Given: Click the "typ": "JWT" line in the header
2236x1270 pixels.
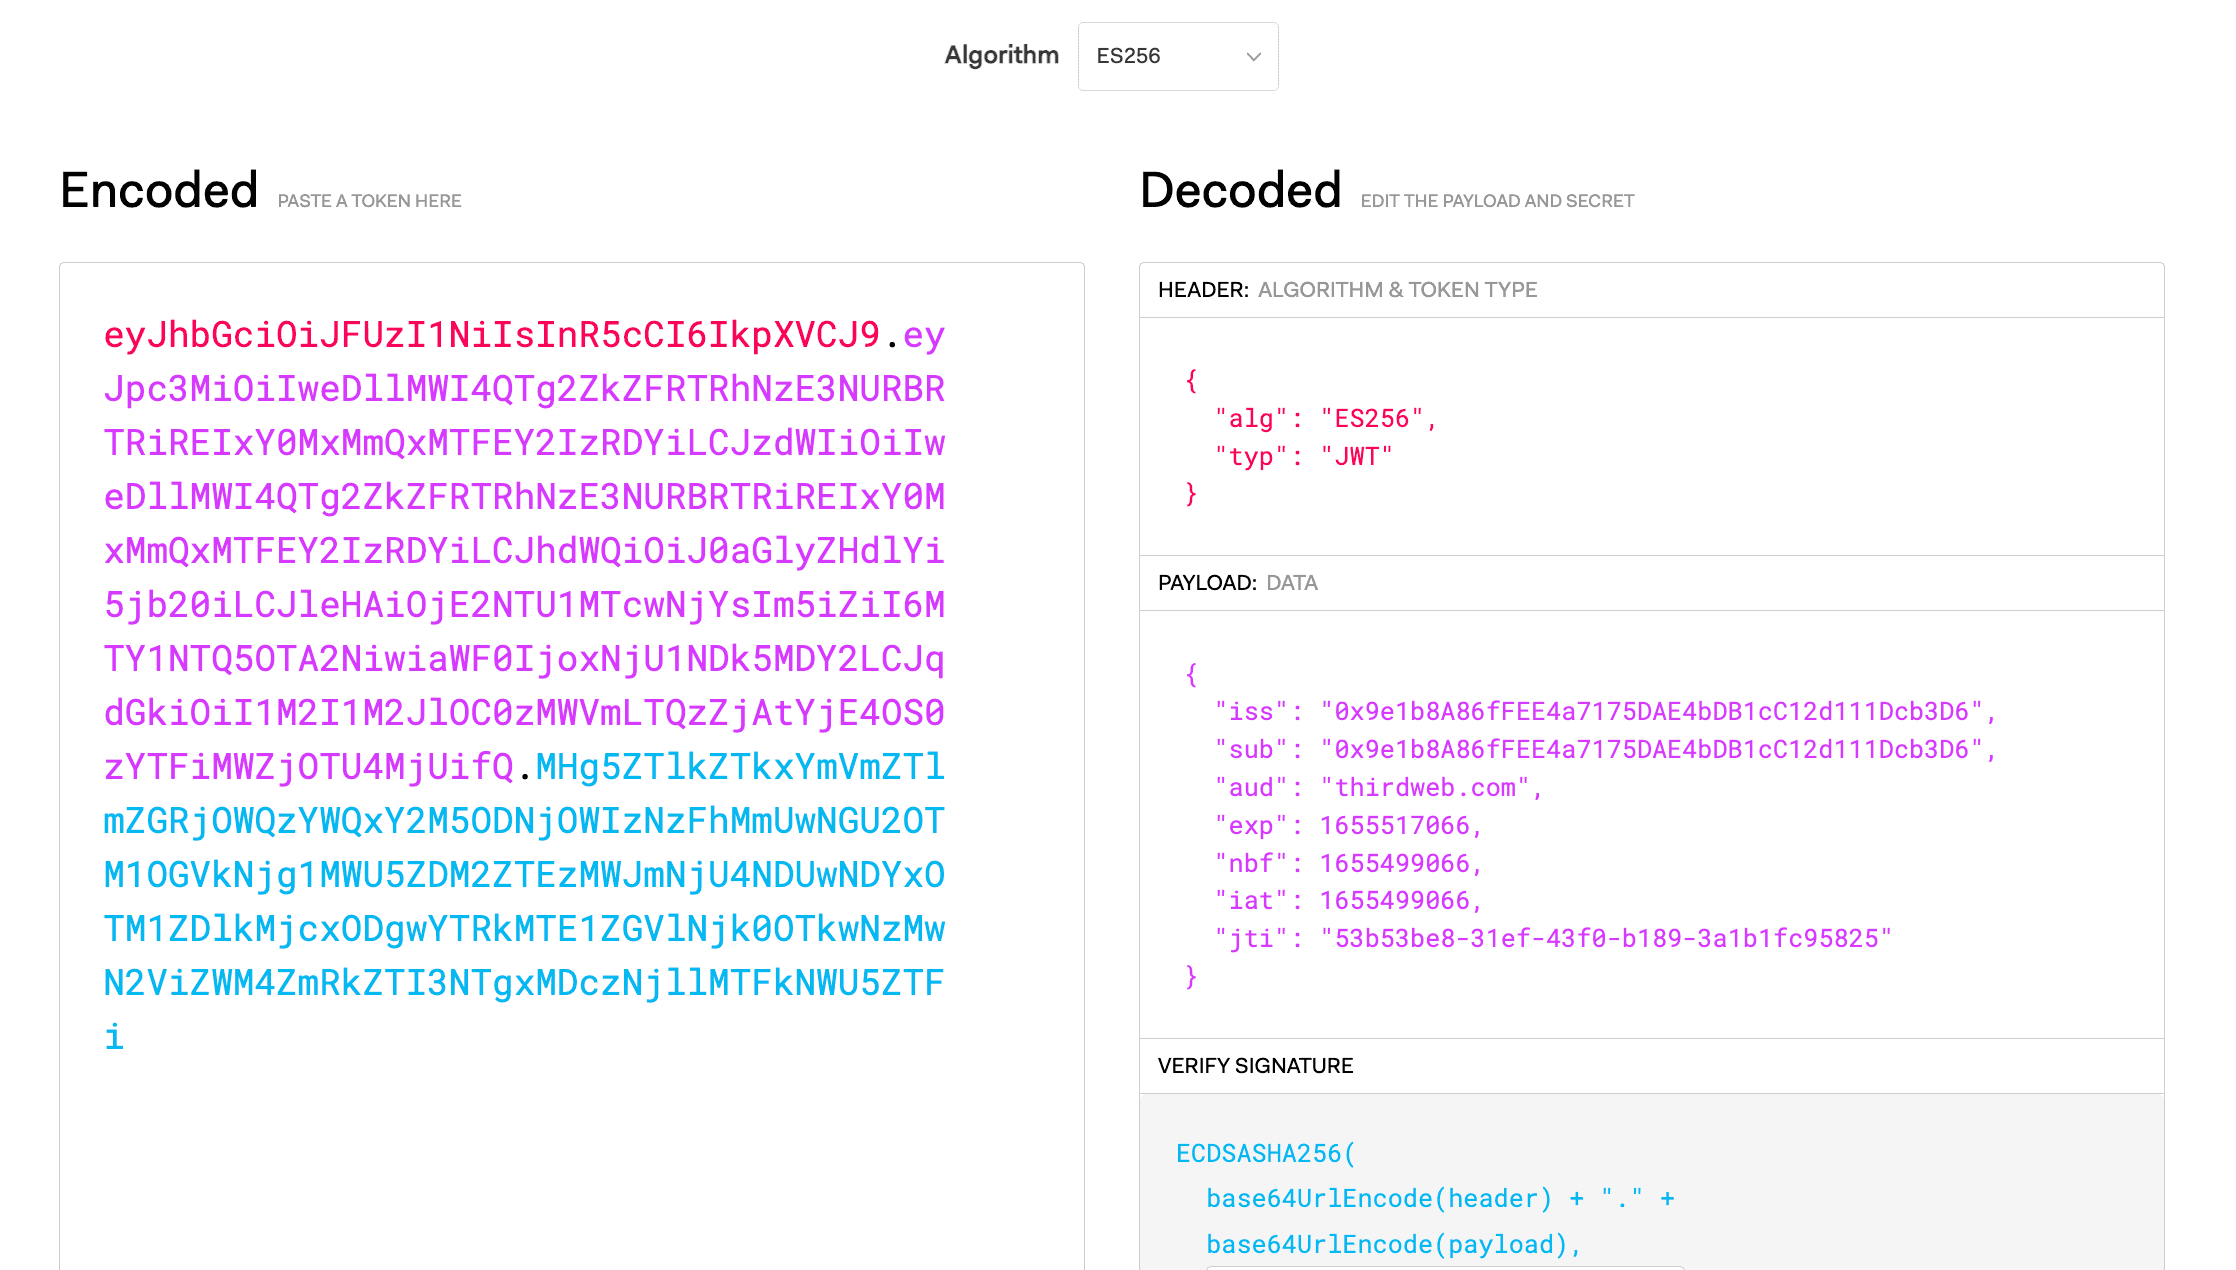Looking at the screenshot, I should (x=1303, y=457).
